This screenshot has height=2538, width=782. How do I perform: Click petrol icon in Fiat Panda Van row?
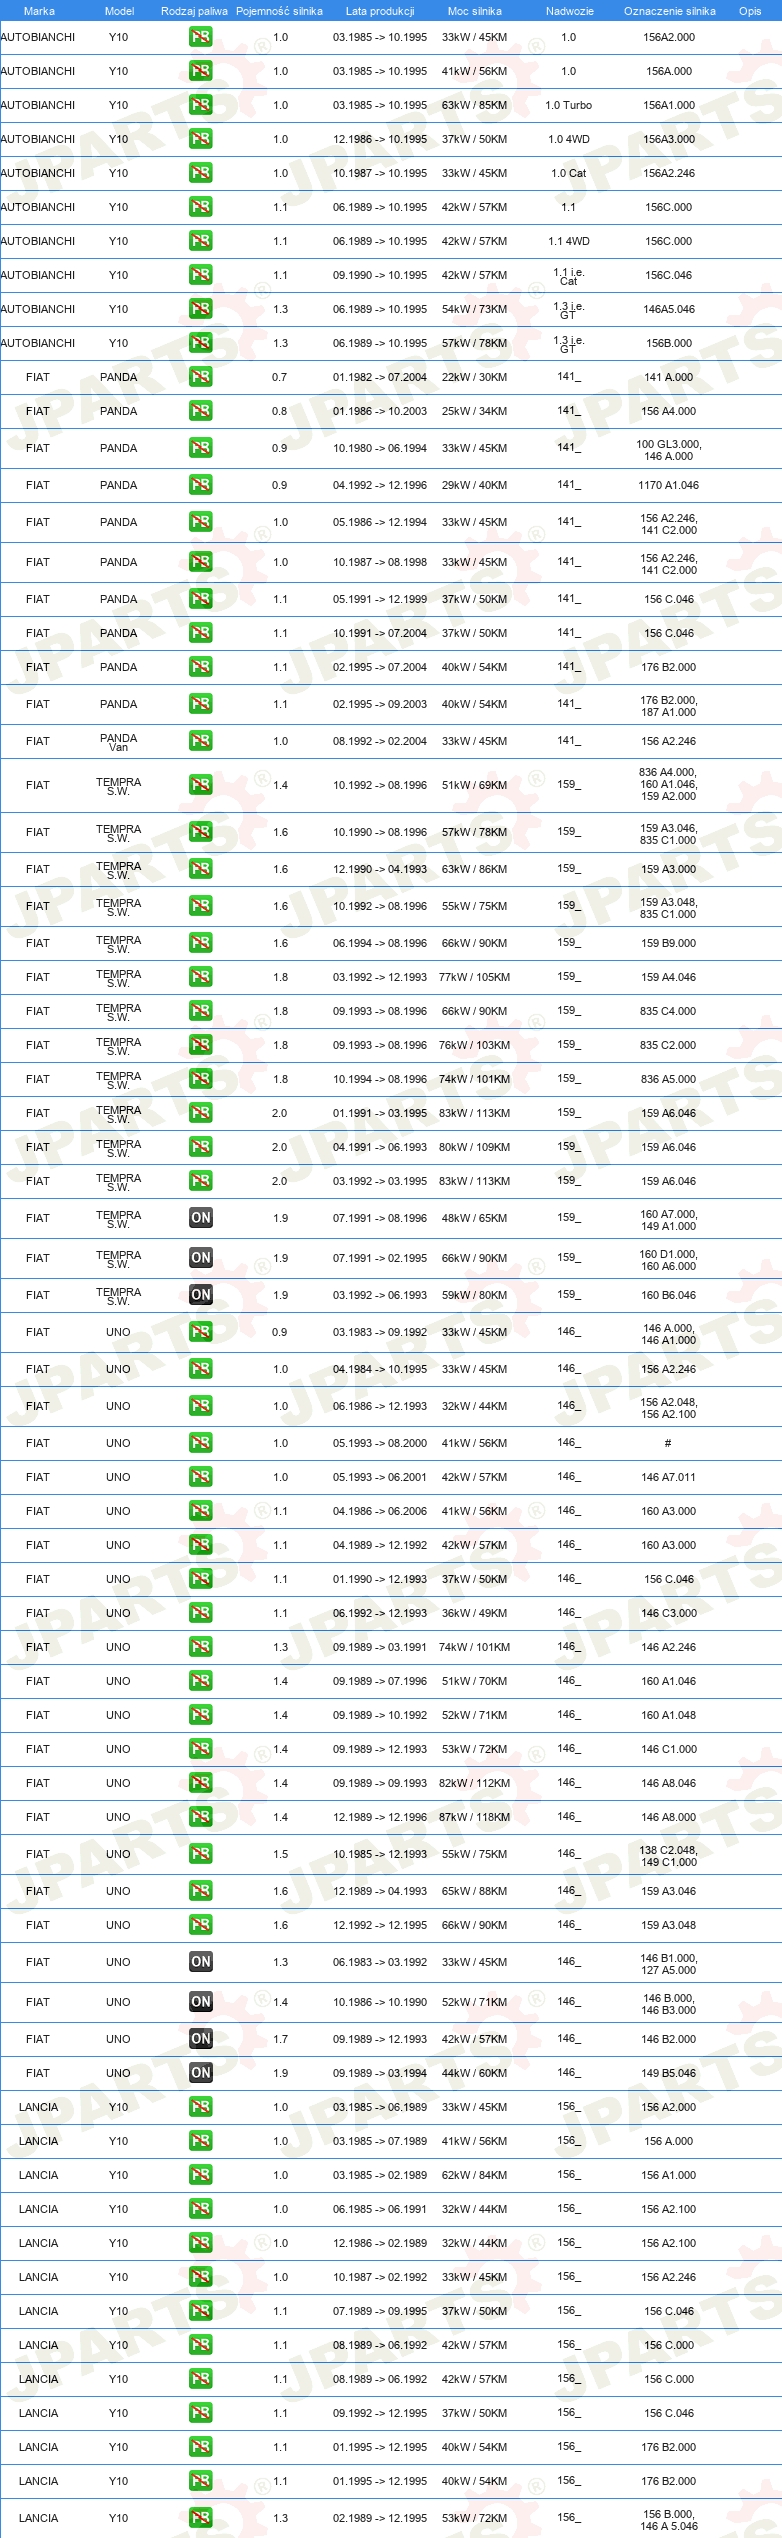coord(200,741)
